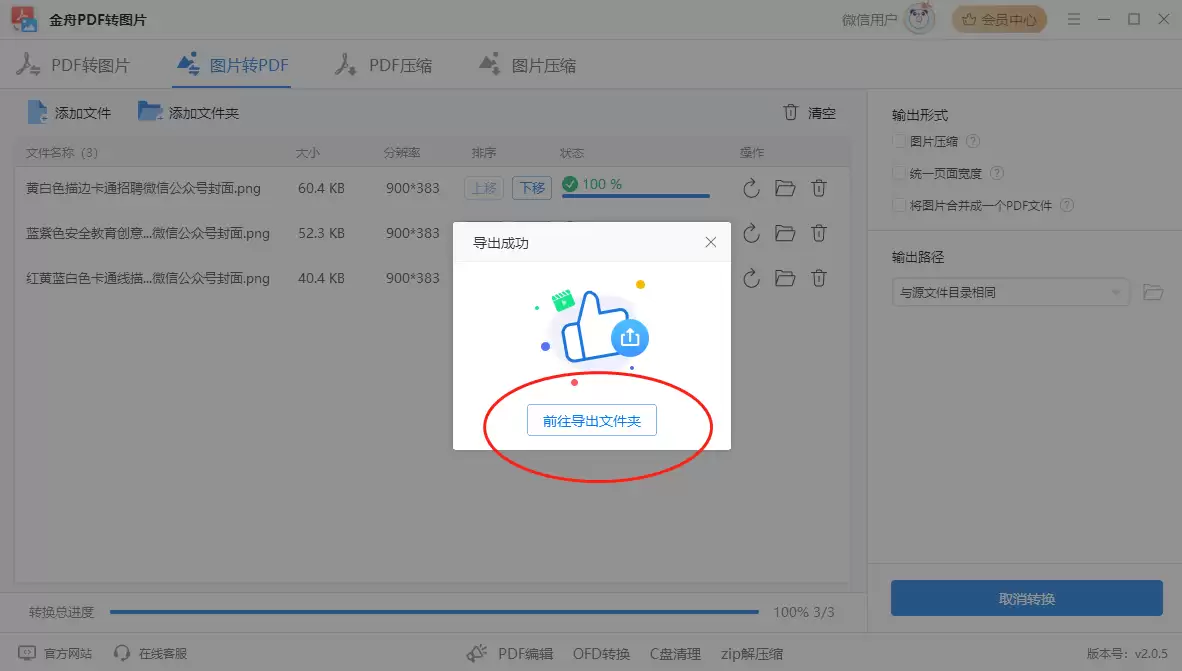
Task: Enable merging images into one PDF file
Action: [x=898, y=205]
